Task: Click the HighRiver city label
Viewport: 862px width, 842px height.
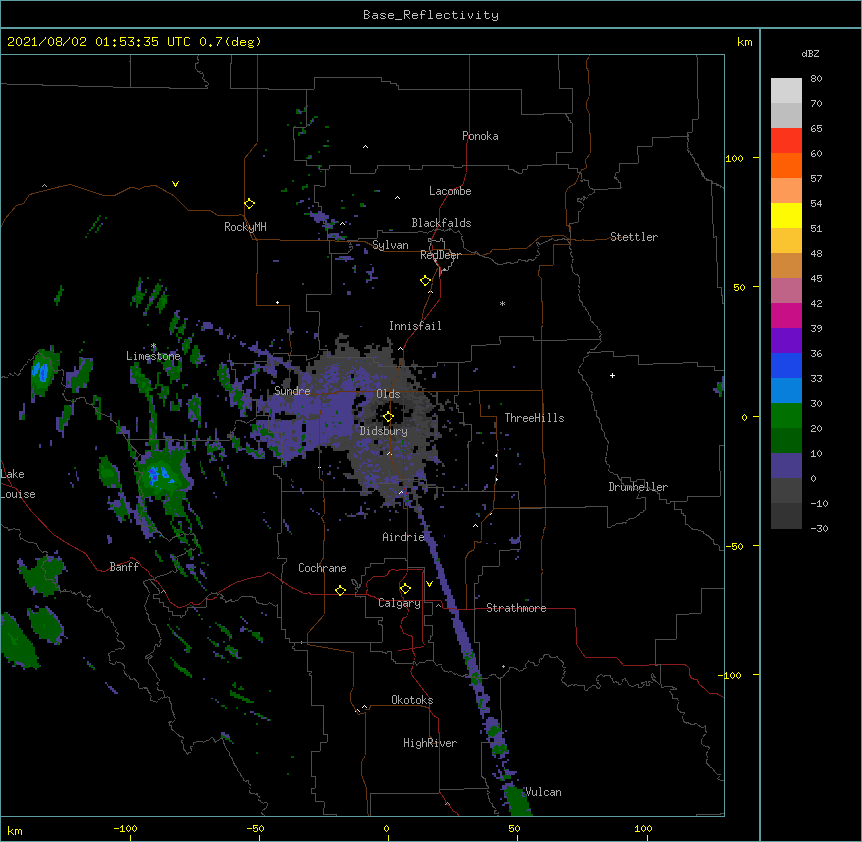Action: pos(430,743)
